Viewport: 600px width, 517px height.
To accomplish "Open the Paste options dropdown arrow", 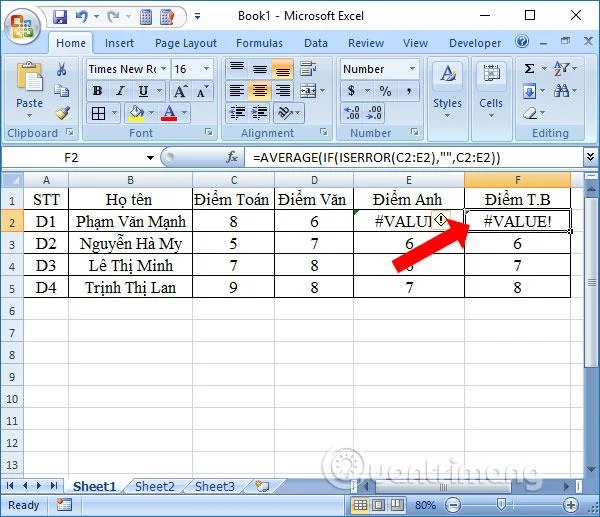I will point(29,116).
